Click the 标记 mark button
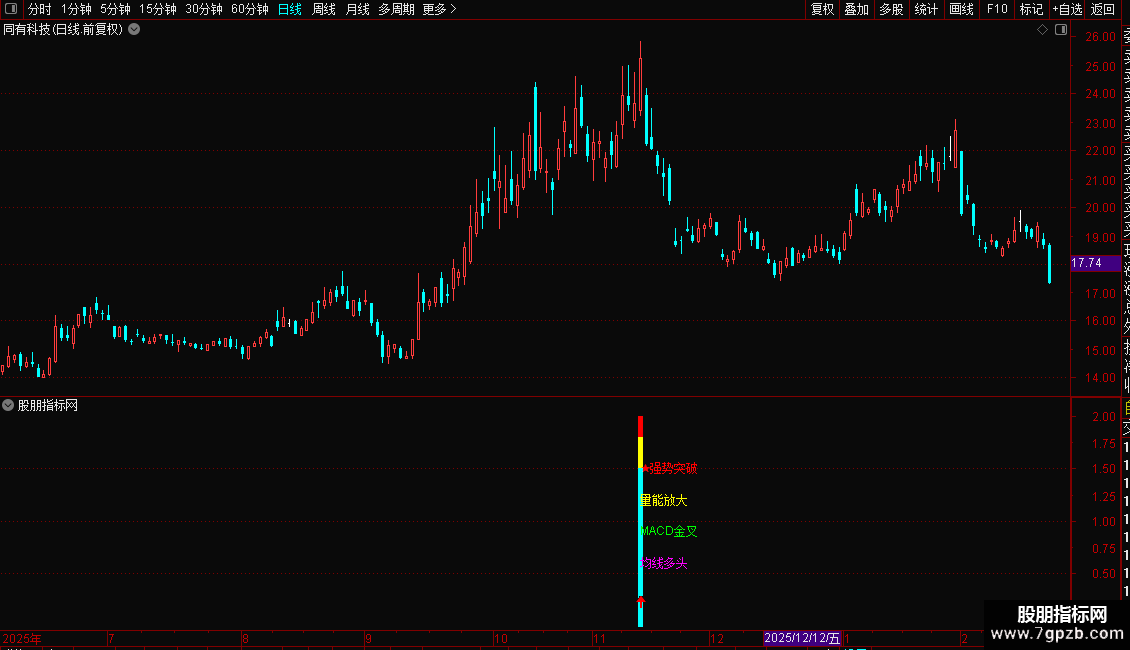Screen dimensions: 1130x650 1031,9
